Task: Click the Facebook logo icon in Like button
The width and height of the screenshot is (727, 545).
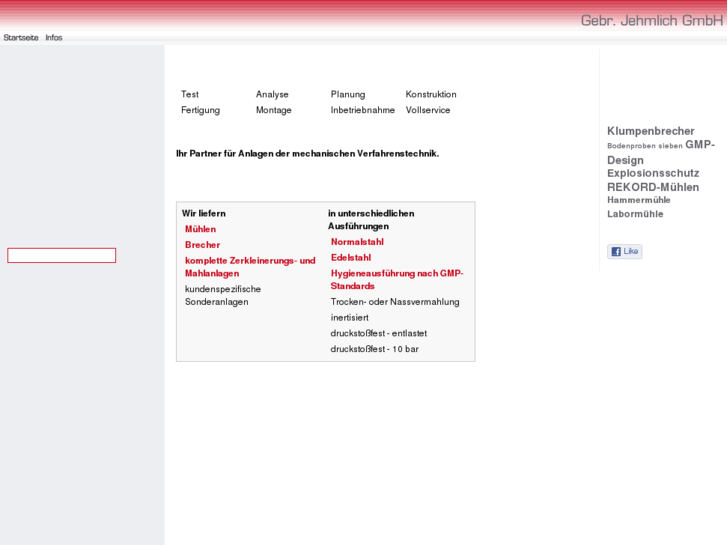Action: [616, 251]
